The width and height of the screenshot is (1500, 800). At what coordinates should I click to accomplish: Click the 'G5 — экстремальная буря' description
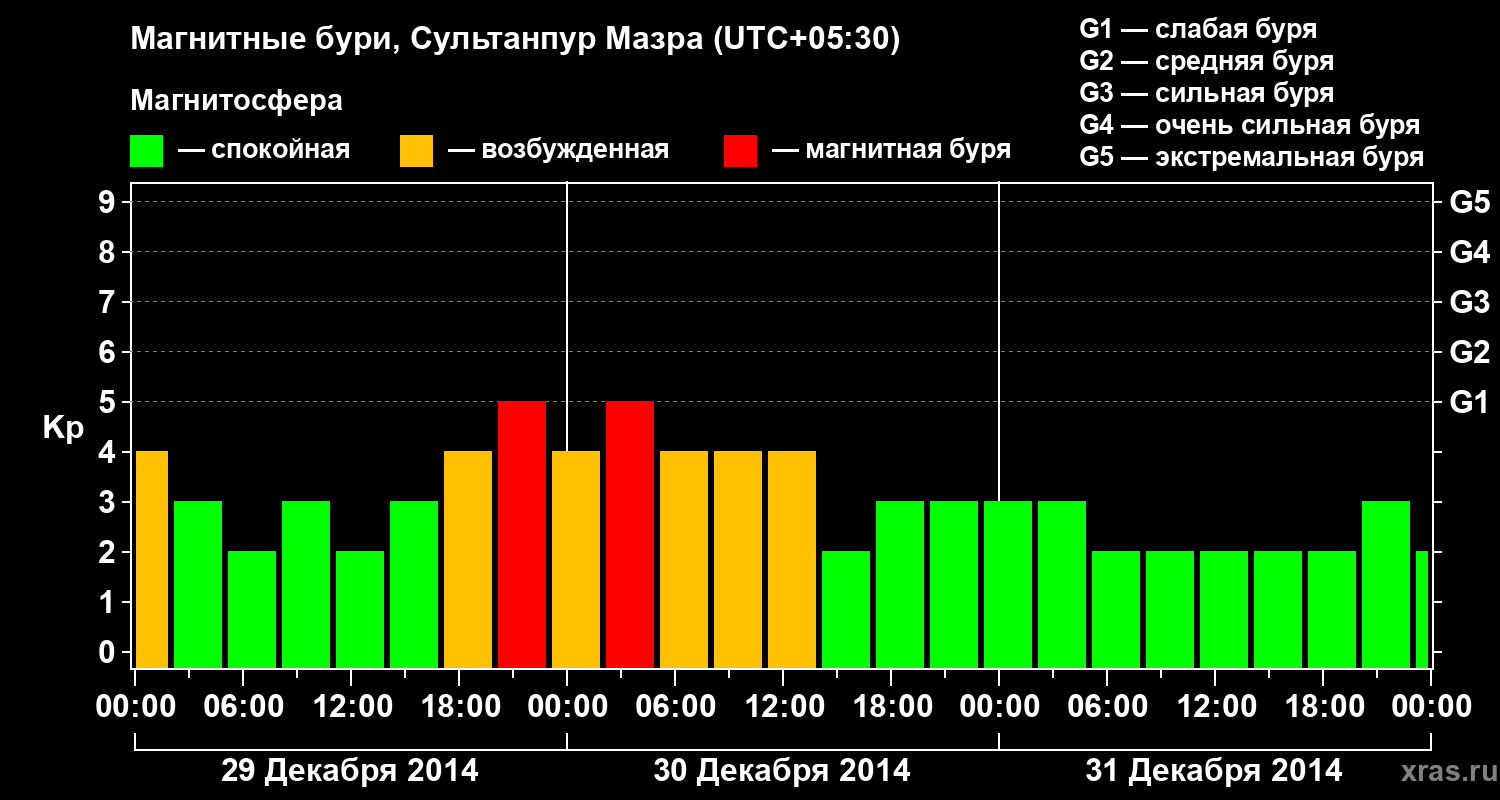click(x=1252, y=158)
